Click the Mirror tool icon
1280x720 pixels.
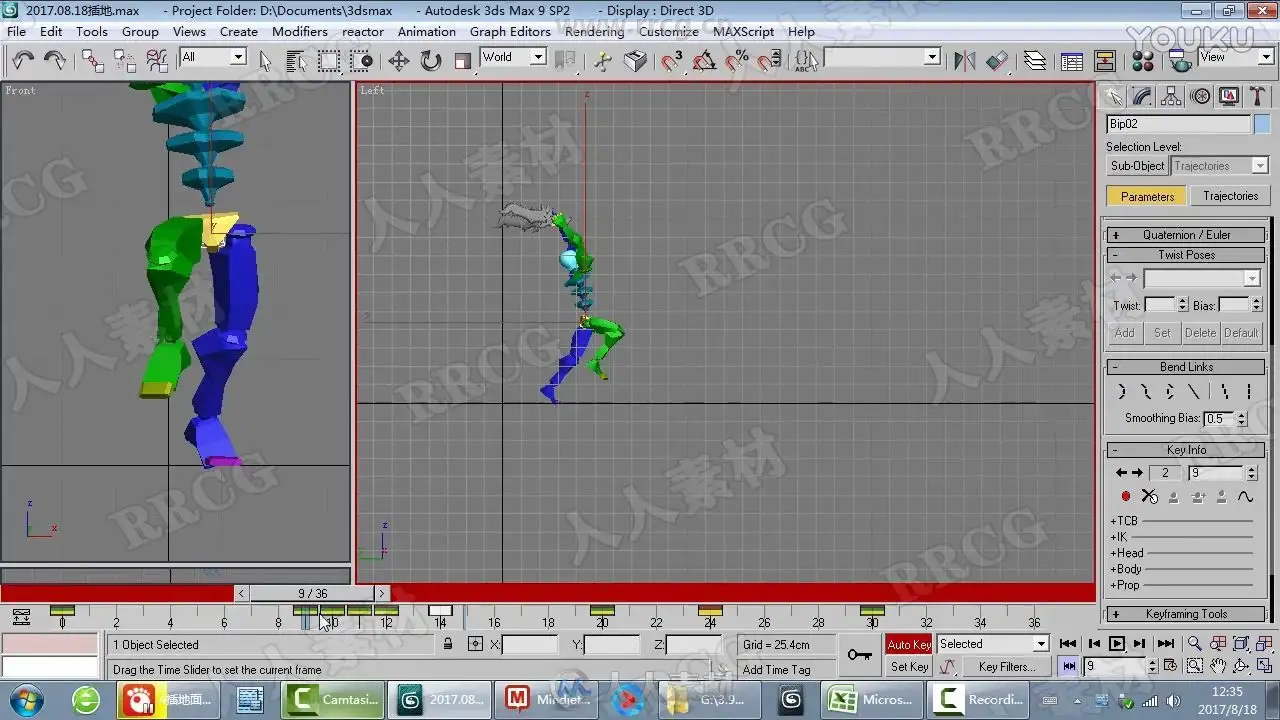pos(964,61)
